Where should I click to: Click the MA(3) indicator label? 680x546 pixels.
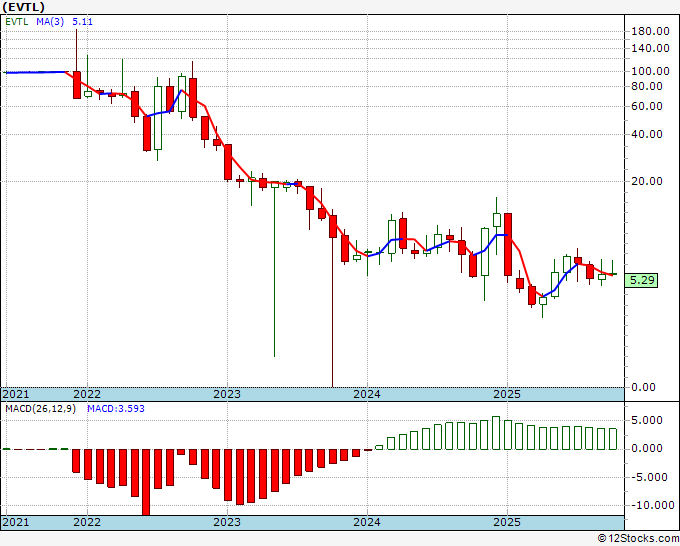point(50,21)
